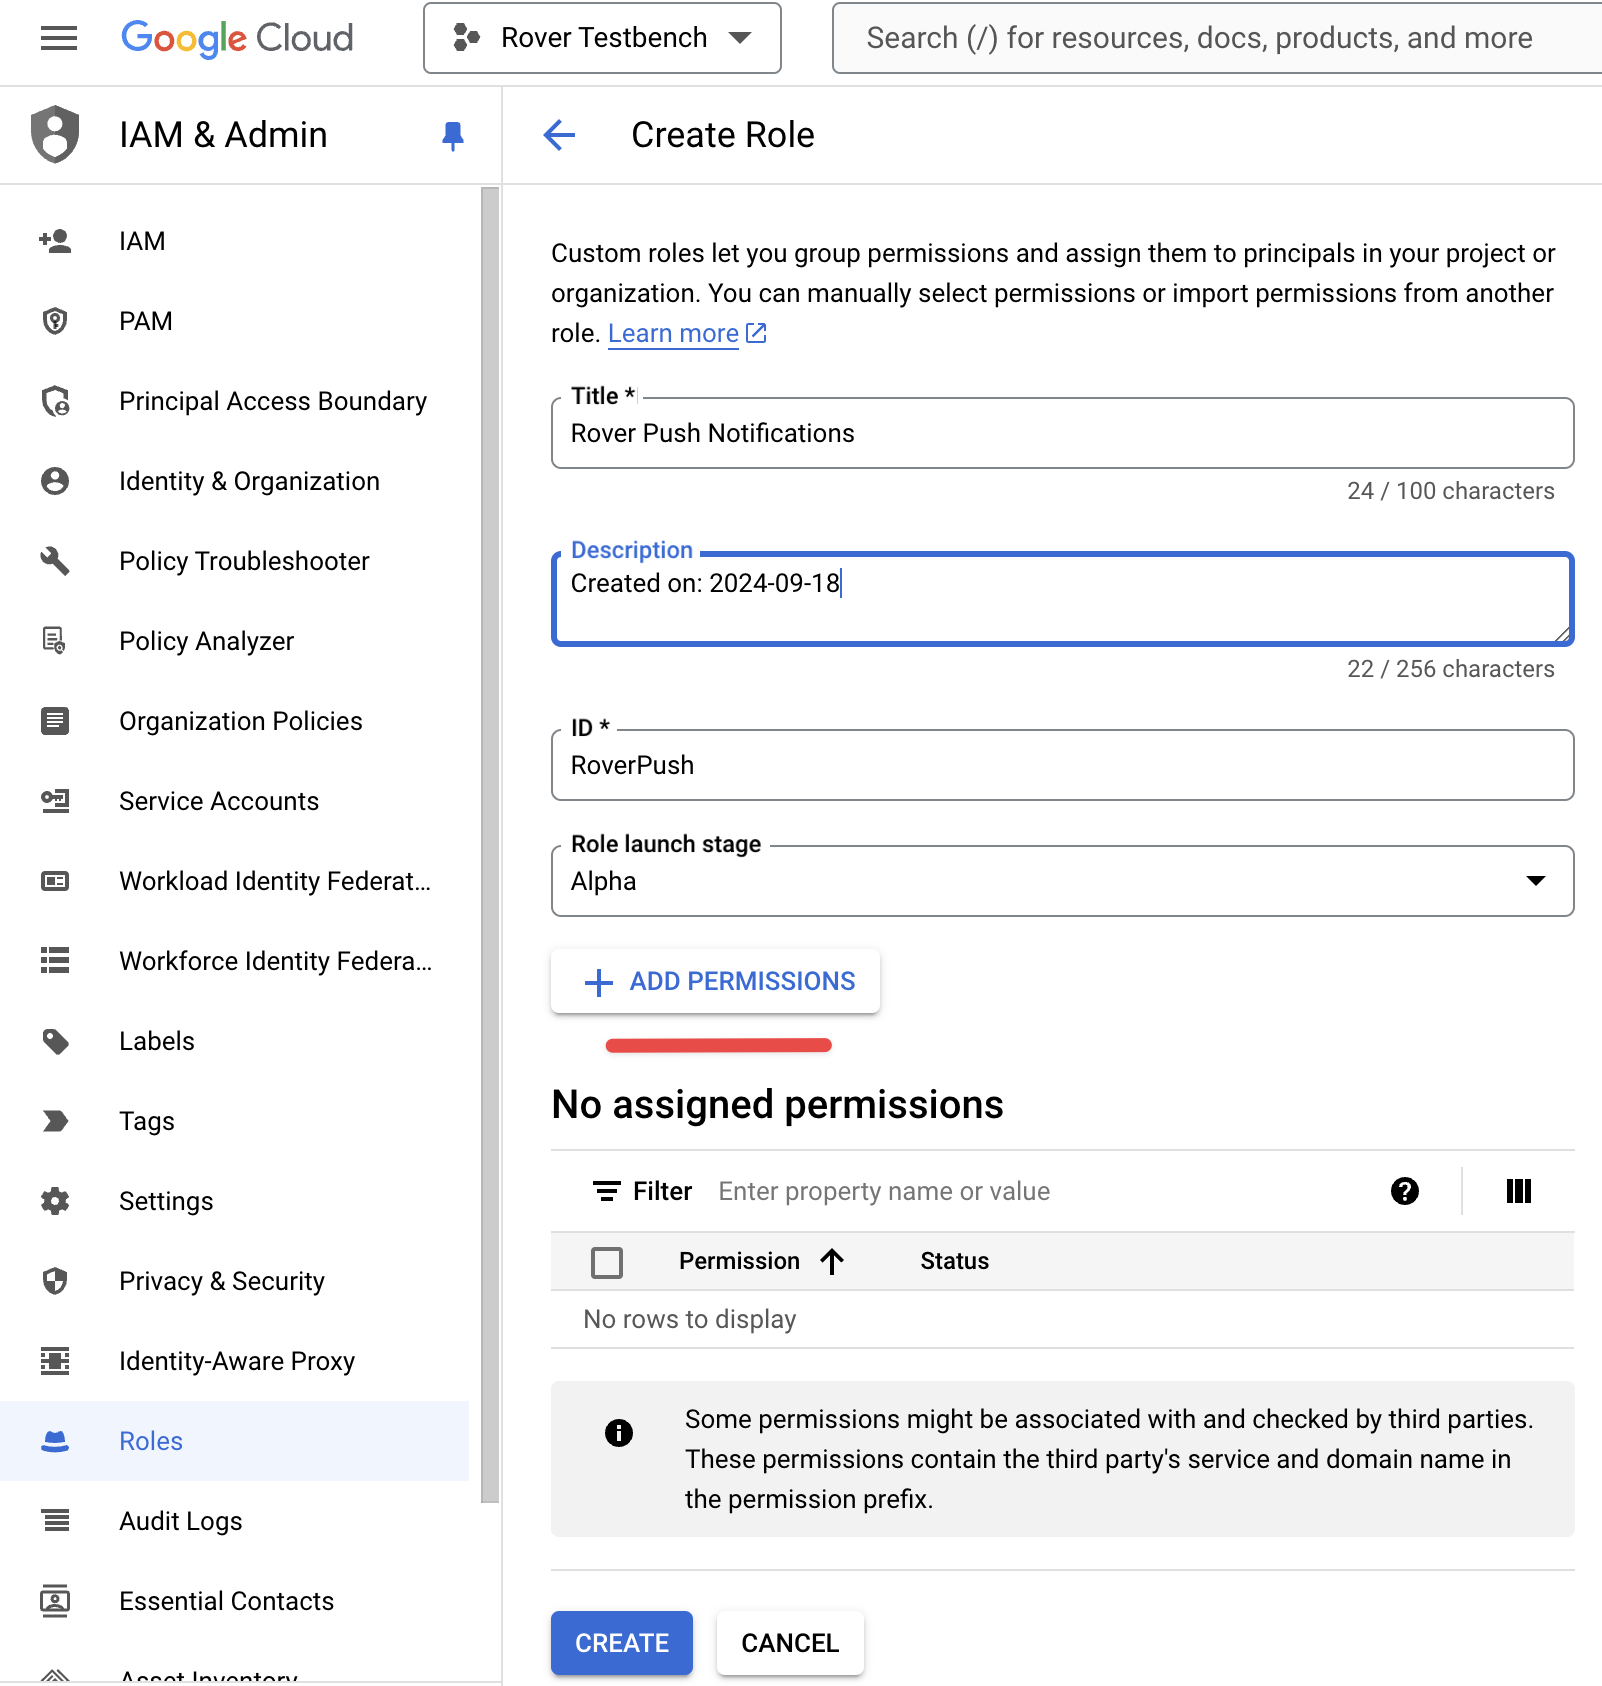Click the Roles hat icon
The image size is (1602, 1686).
pos(55,1441)
